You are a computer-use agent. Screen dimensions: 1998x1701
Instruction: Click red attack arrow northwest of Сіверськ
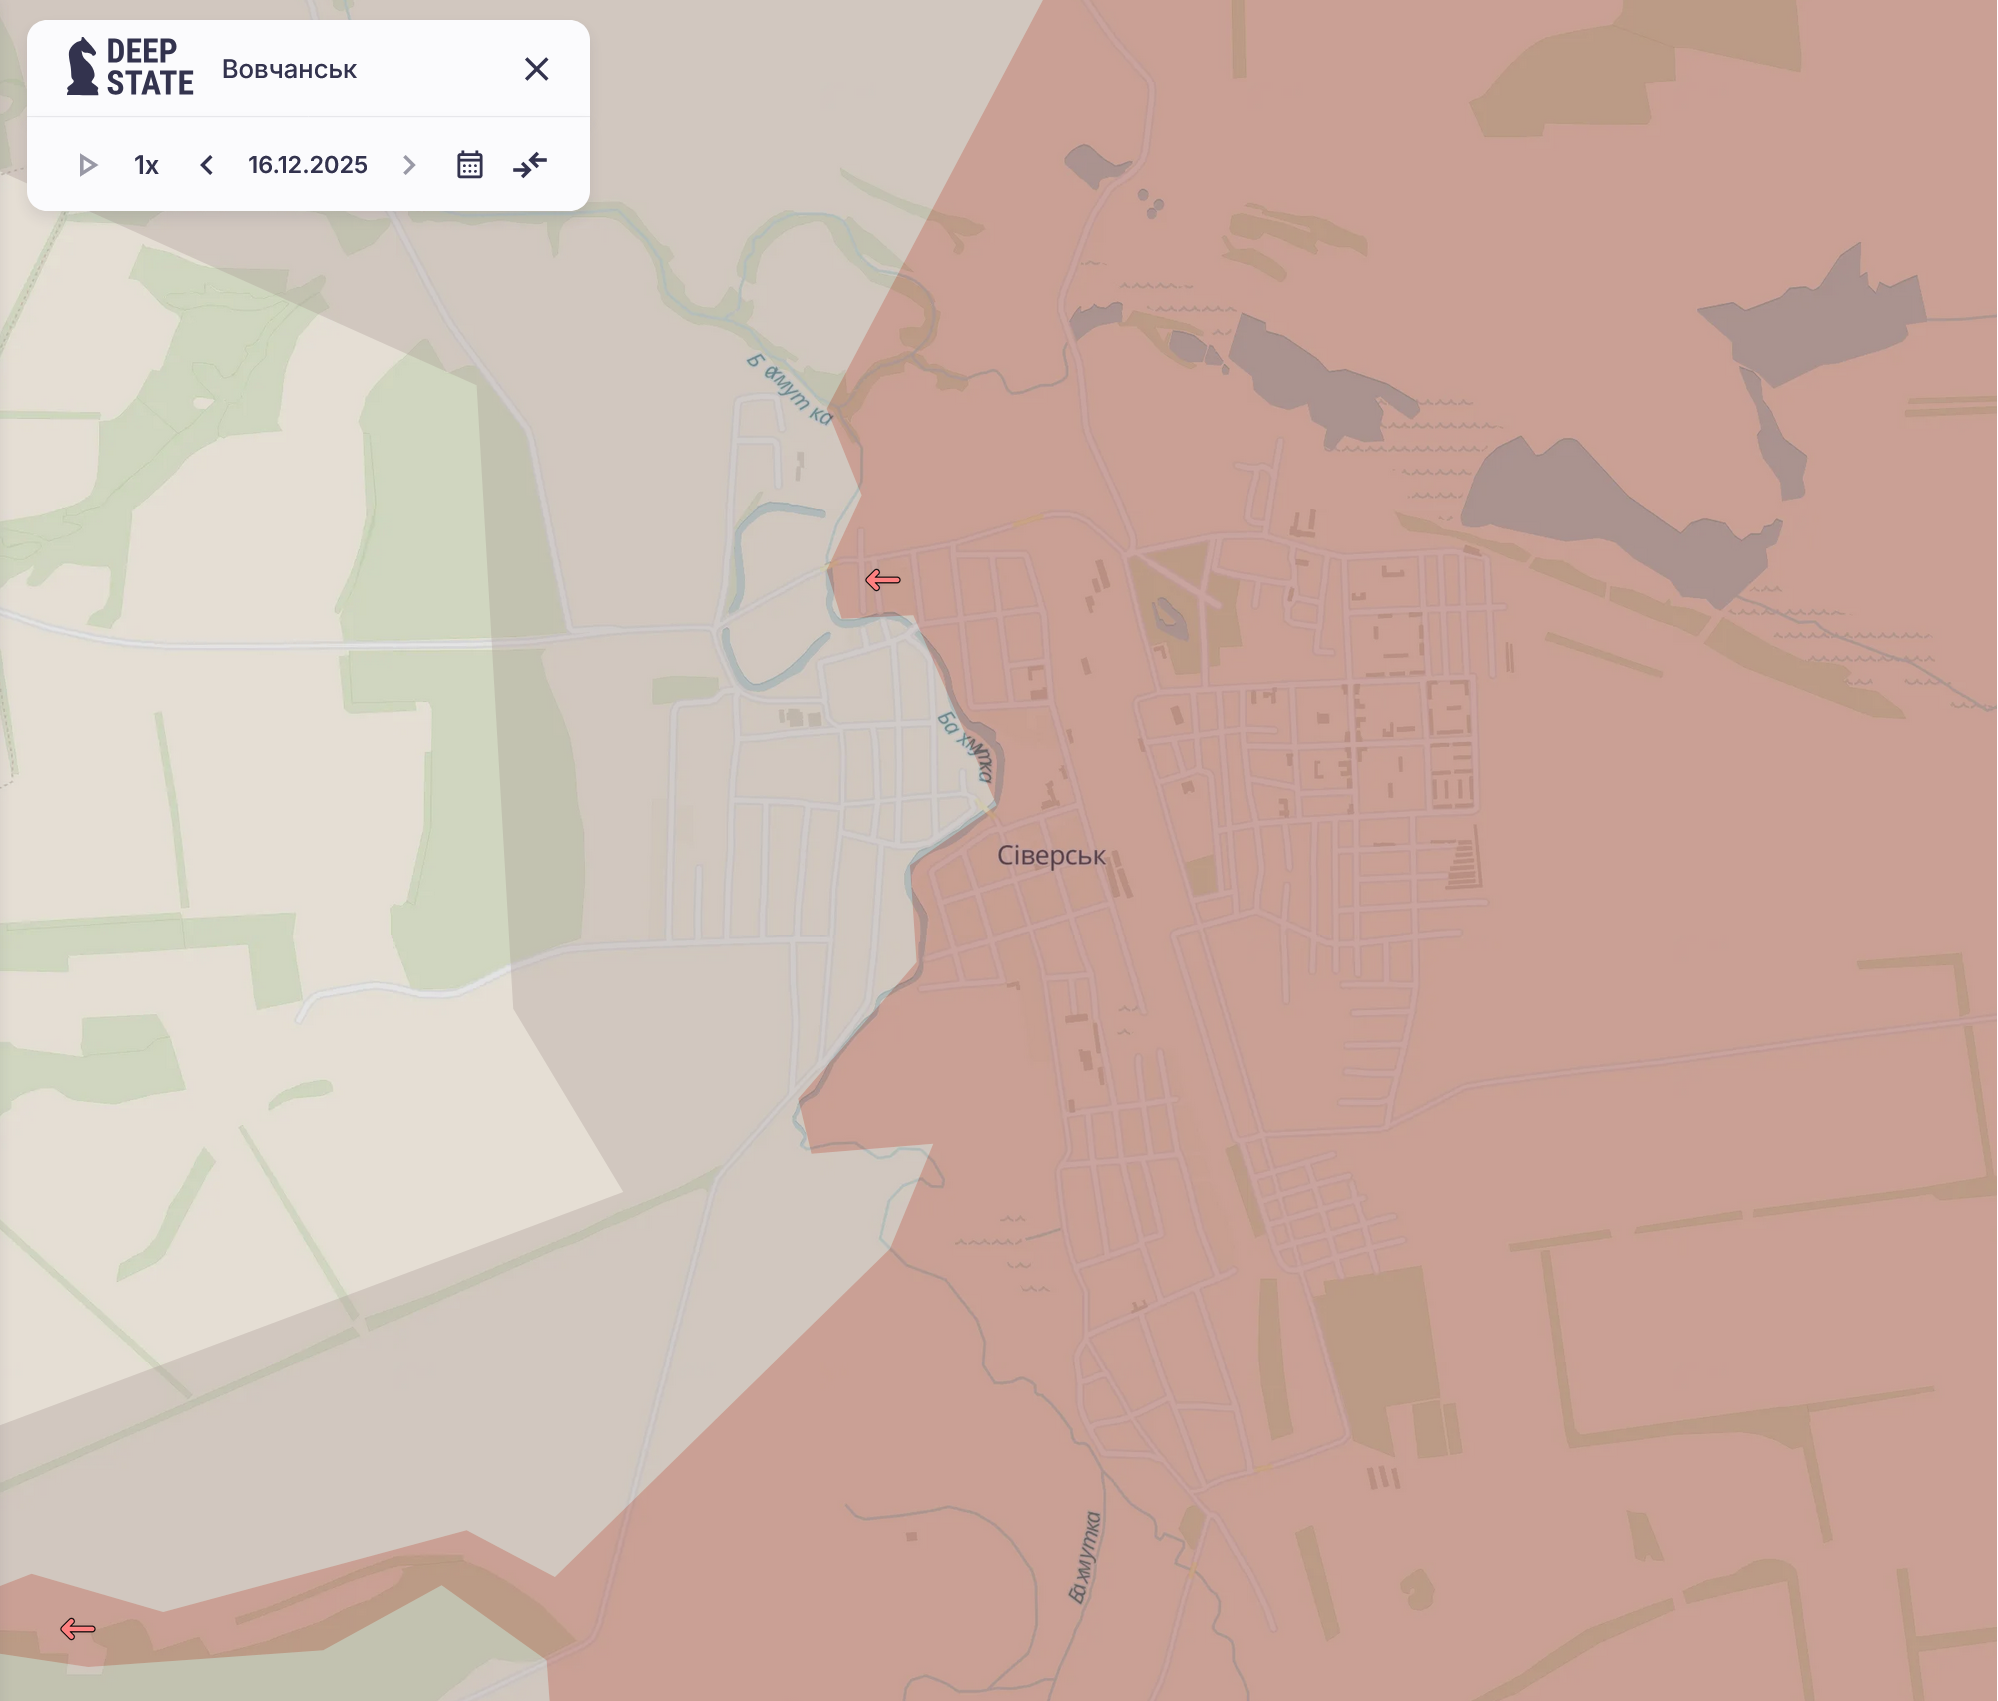pyautogui.click(x=882, y=580)
